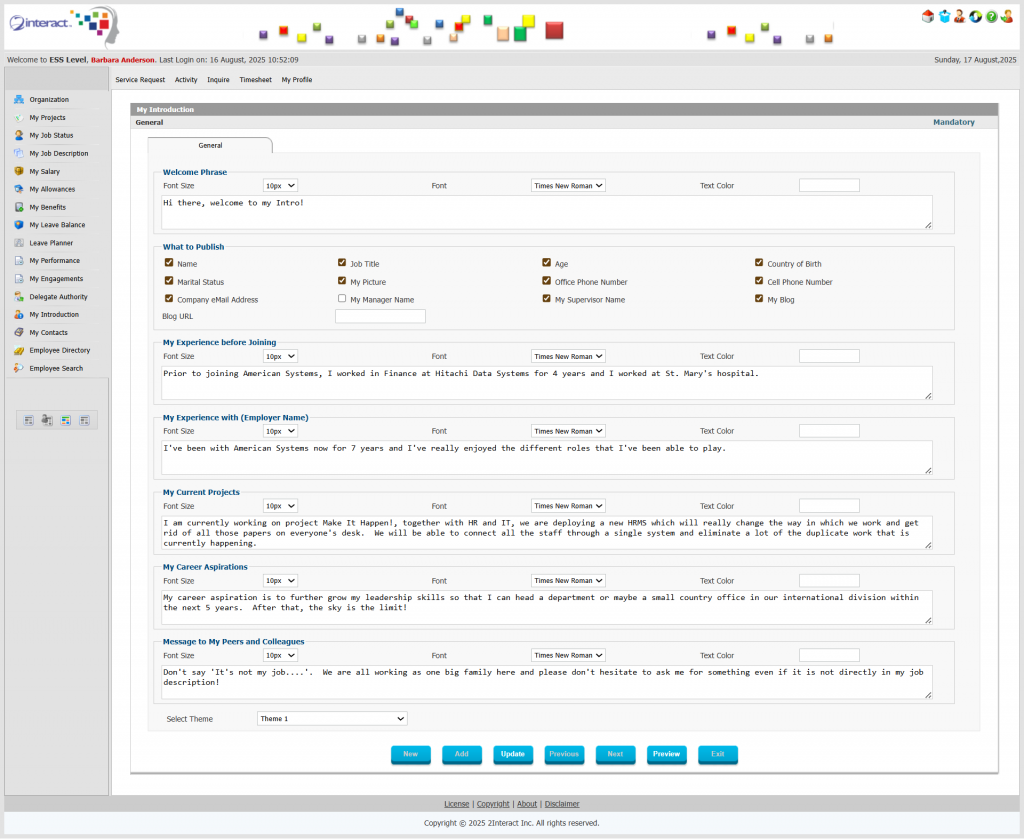Click My Current Projects Text Color box

point(829,506)
